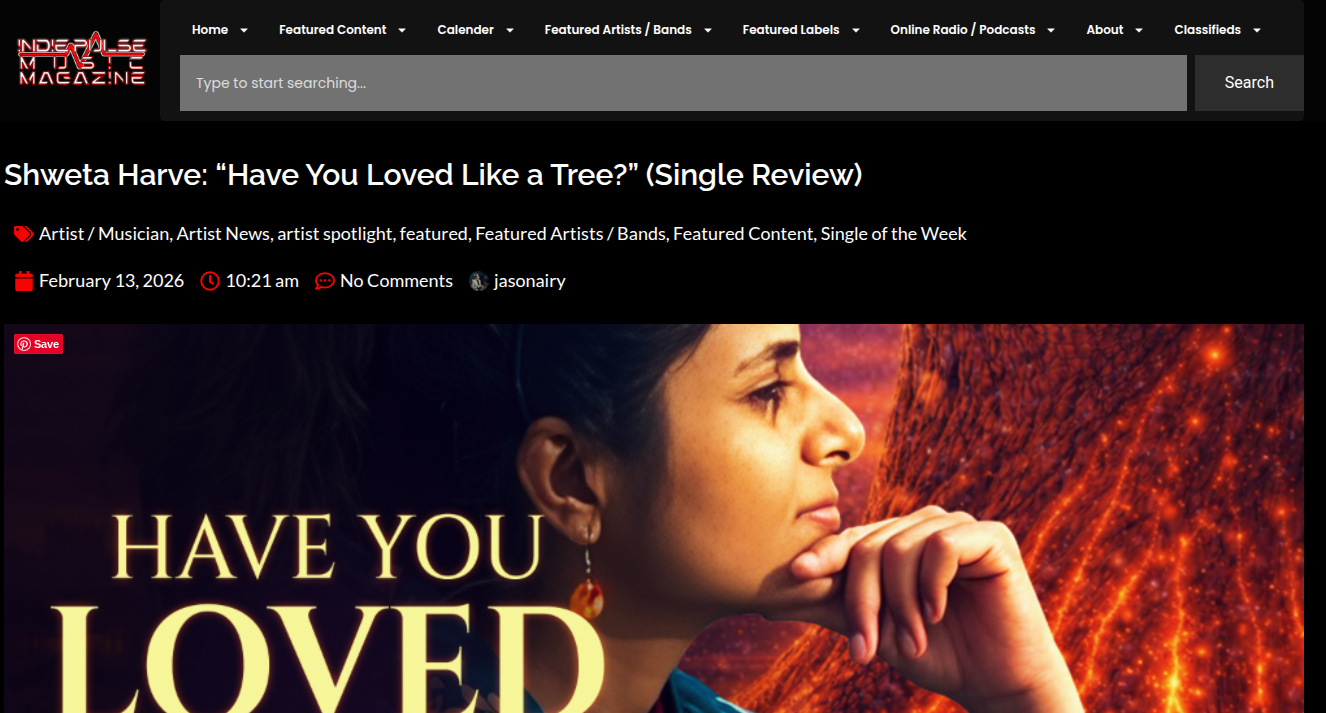Focus the Type to start searching field

(x=683, y=83)
